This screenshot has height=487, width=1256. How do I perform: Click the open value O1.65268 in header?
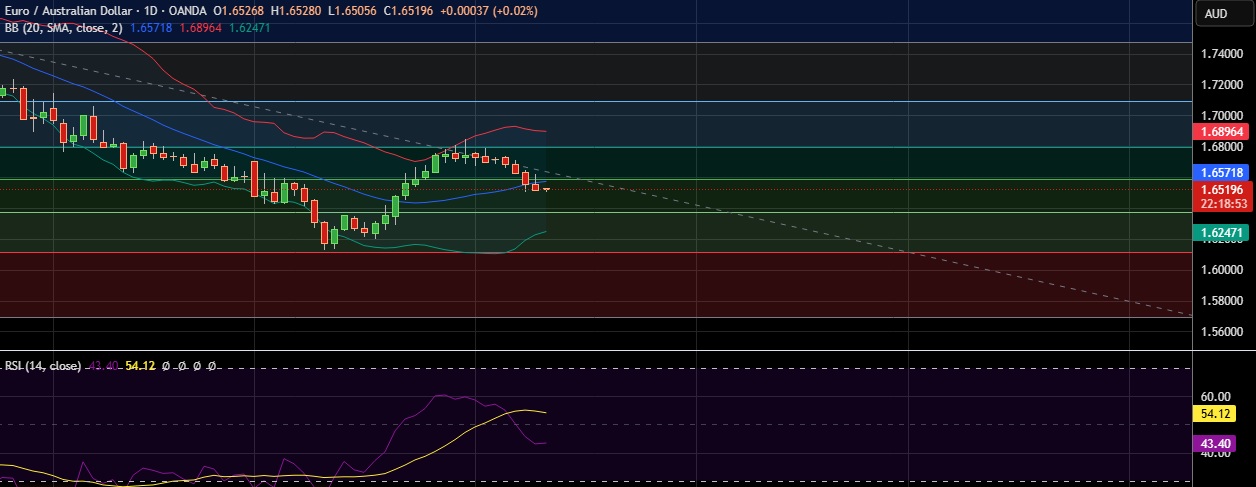pyautogui.click(x=241, y=10)
